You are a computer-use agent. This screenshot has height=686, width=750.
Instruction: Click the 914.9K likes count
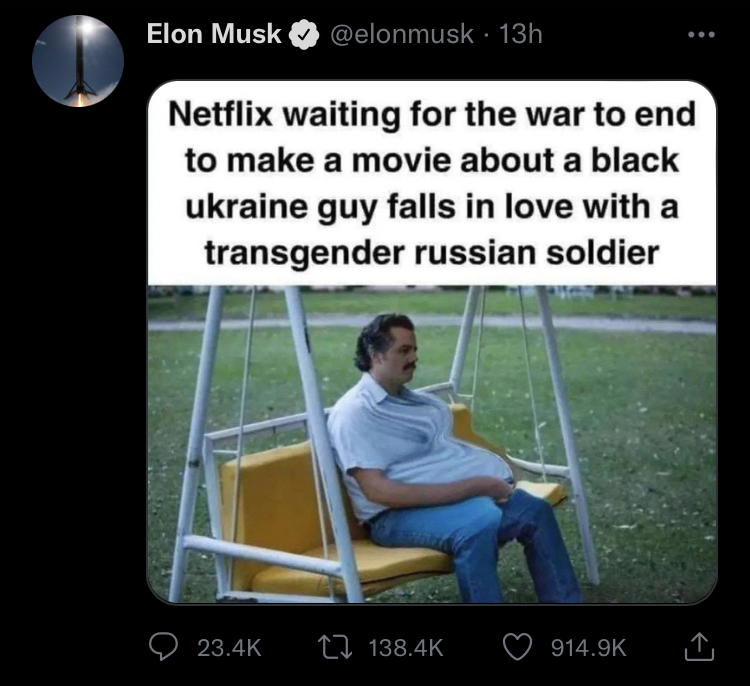click(588, 648)
